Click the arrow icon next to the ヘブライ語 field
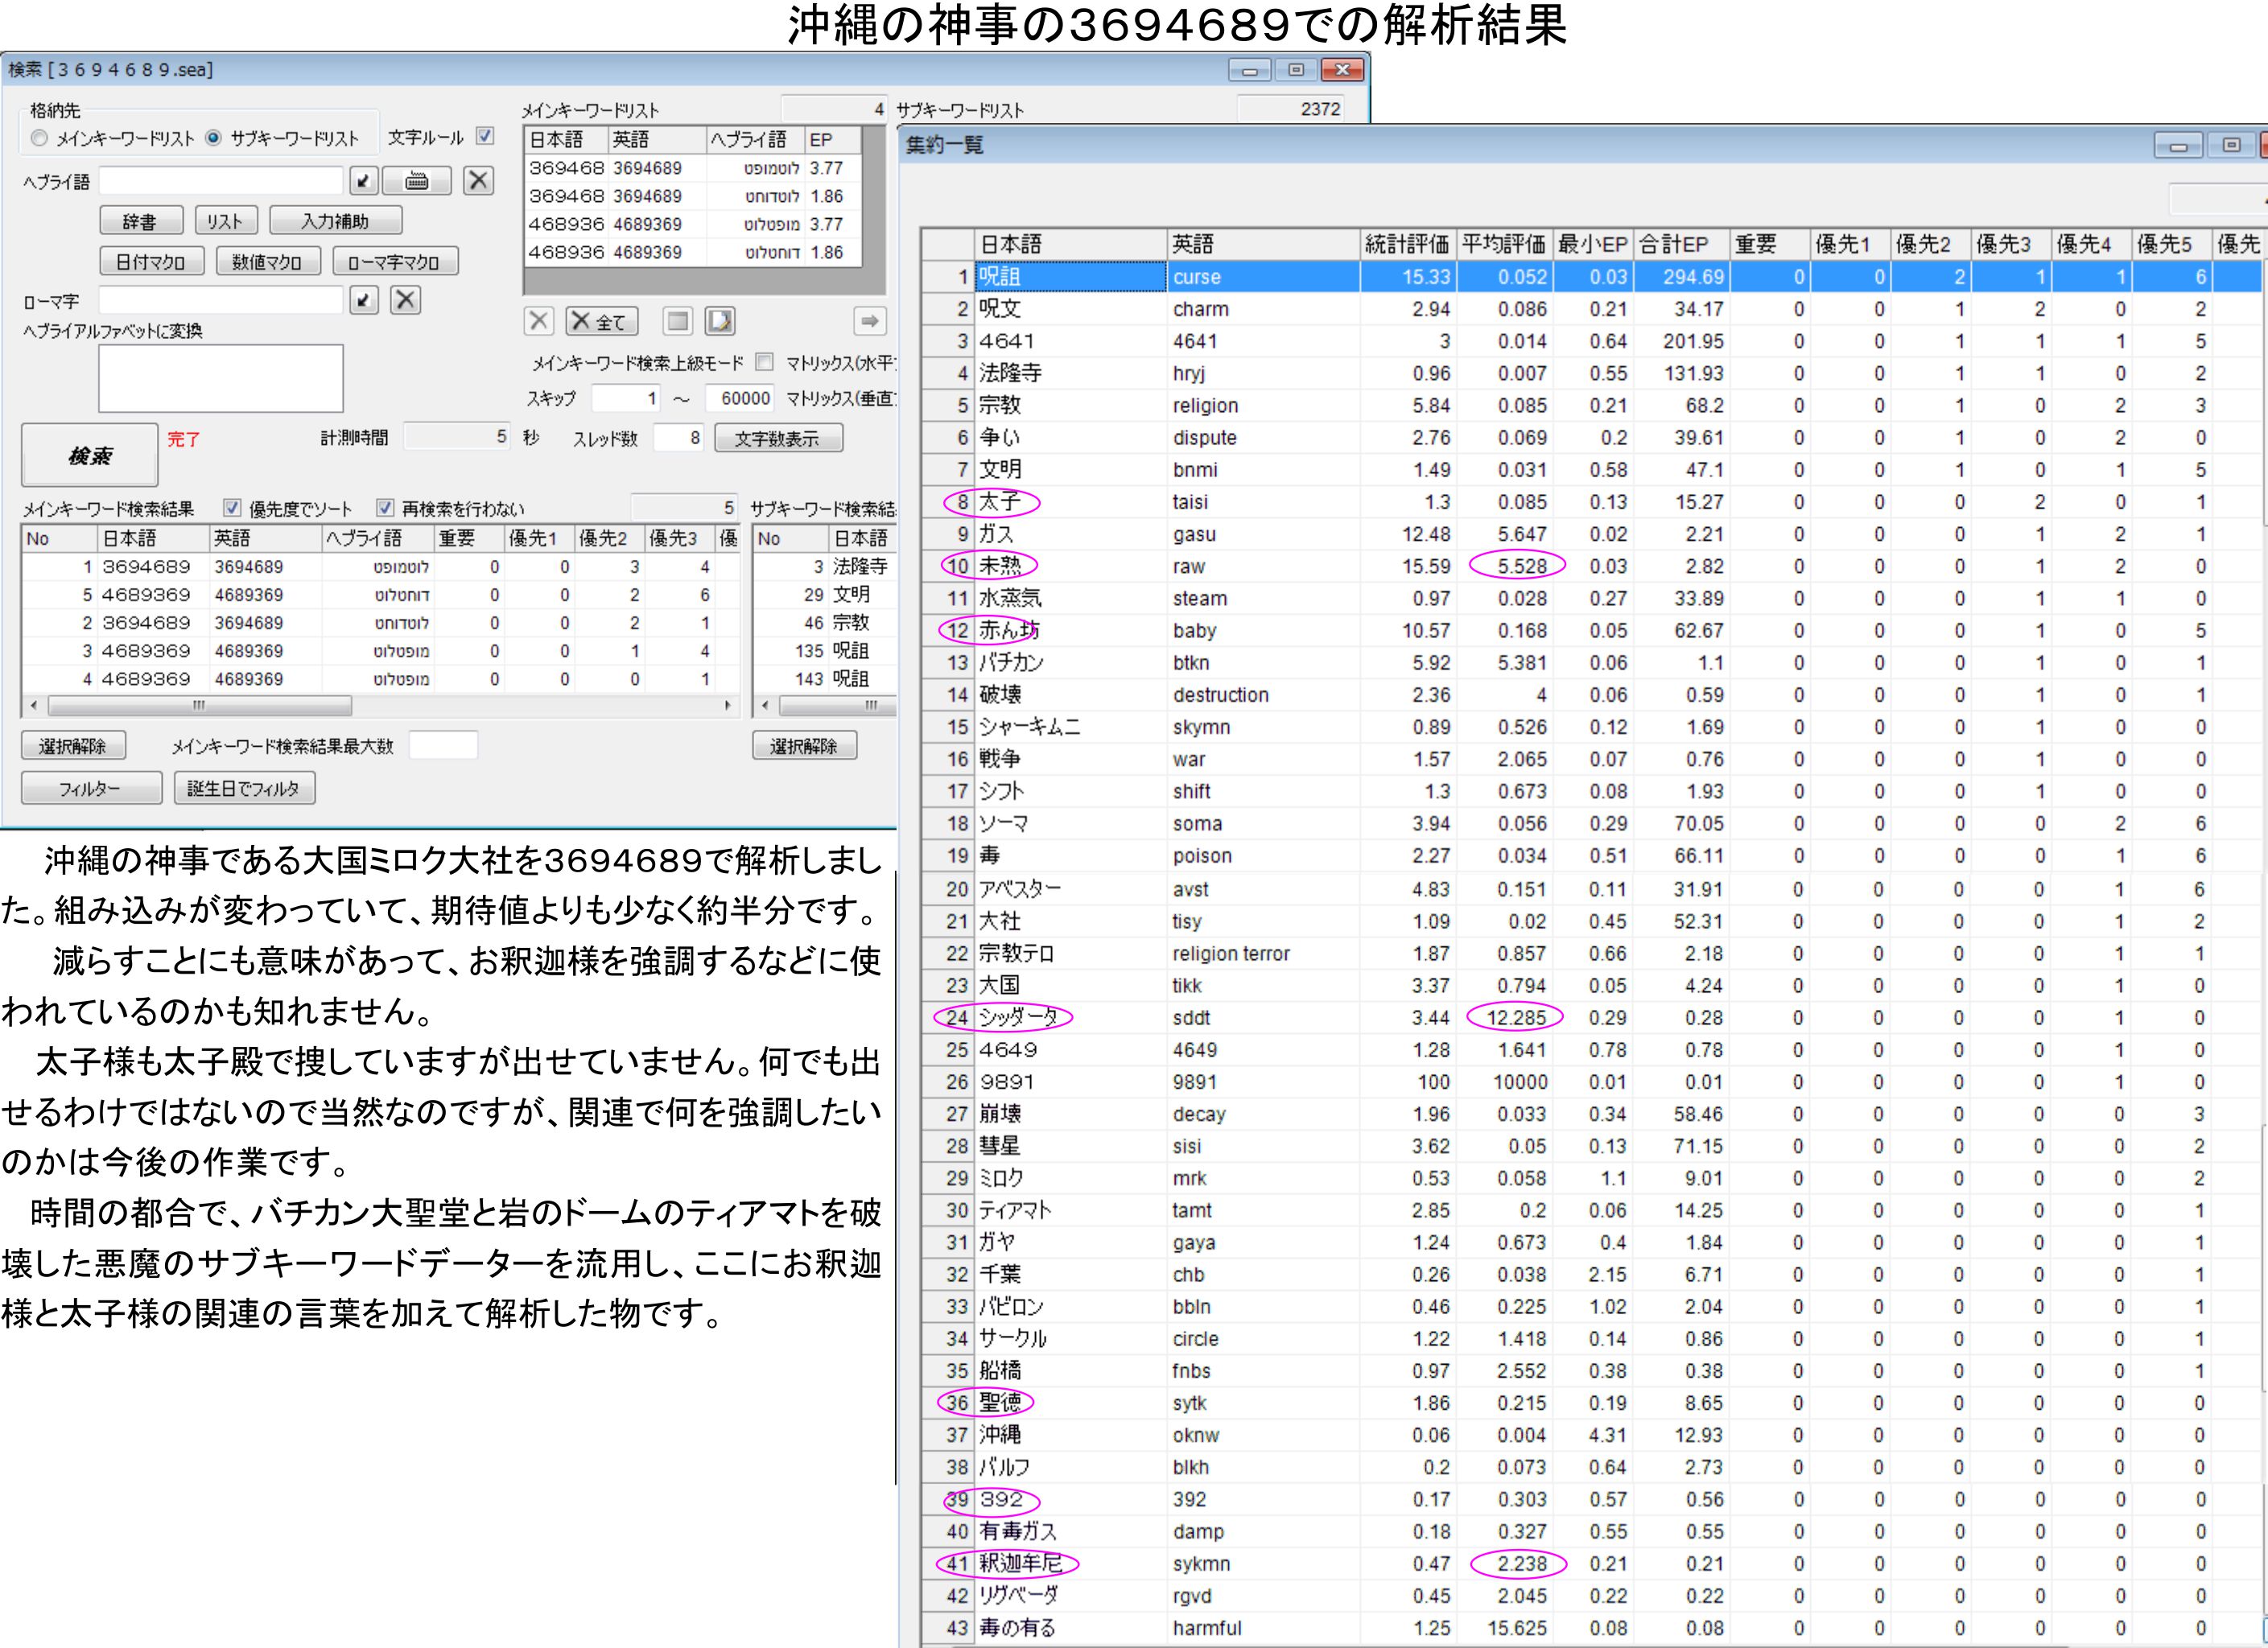 click(x=363, y=181)
